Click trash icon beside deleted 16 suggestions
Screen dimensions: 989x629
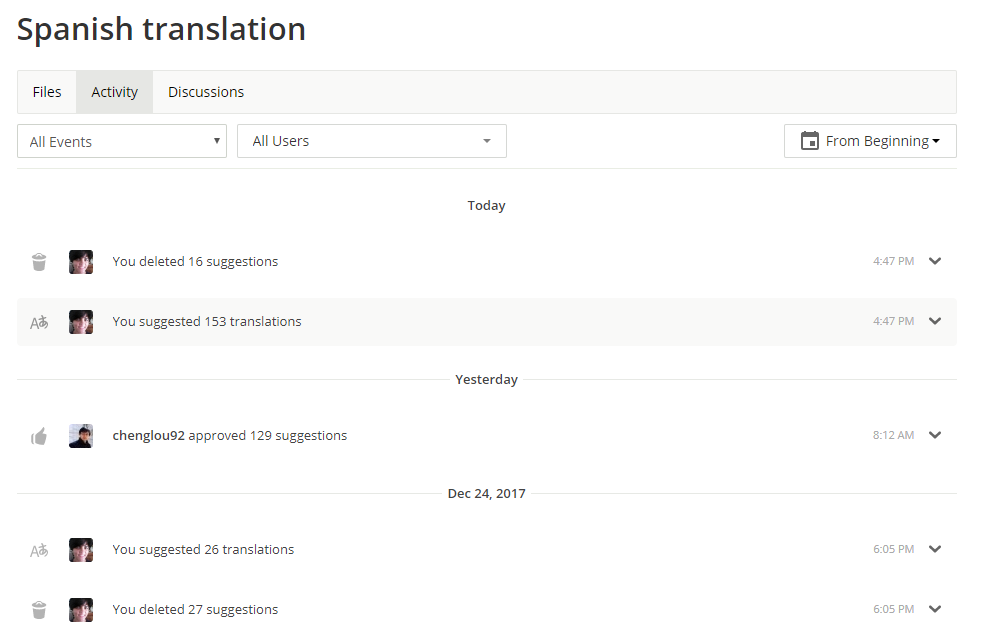click(x=39, y=262)
